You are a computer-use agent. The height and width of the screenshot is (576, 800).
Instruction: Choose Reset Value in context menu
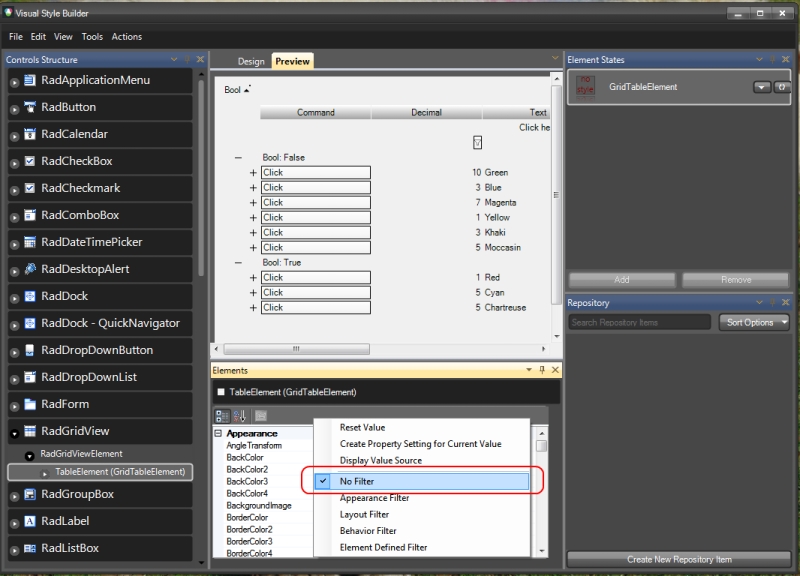362,428
